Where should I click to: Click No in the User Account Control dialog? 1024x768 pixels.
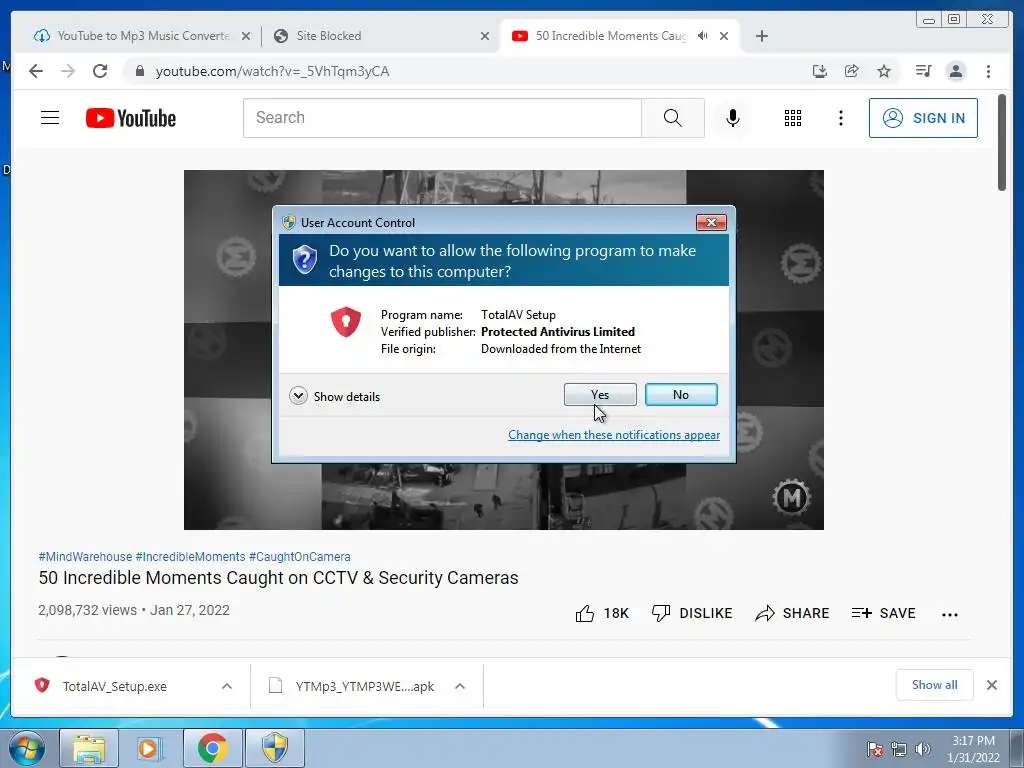(x=680, y=394)
